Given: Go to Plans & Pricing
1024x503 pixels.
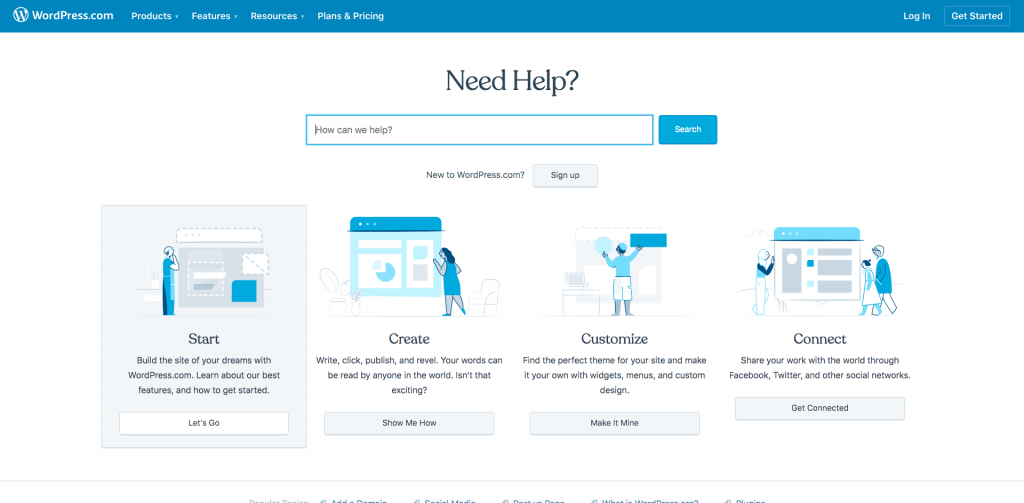Looking at the screenshot, I should coord(351,16).
